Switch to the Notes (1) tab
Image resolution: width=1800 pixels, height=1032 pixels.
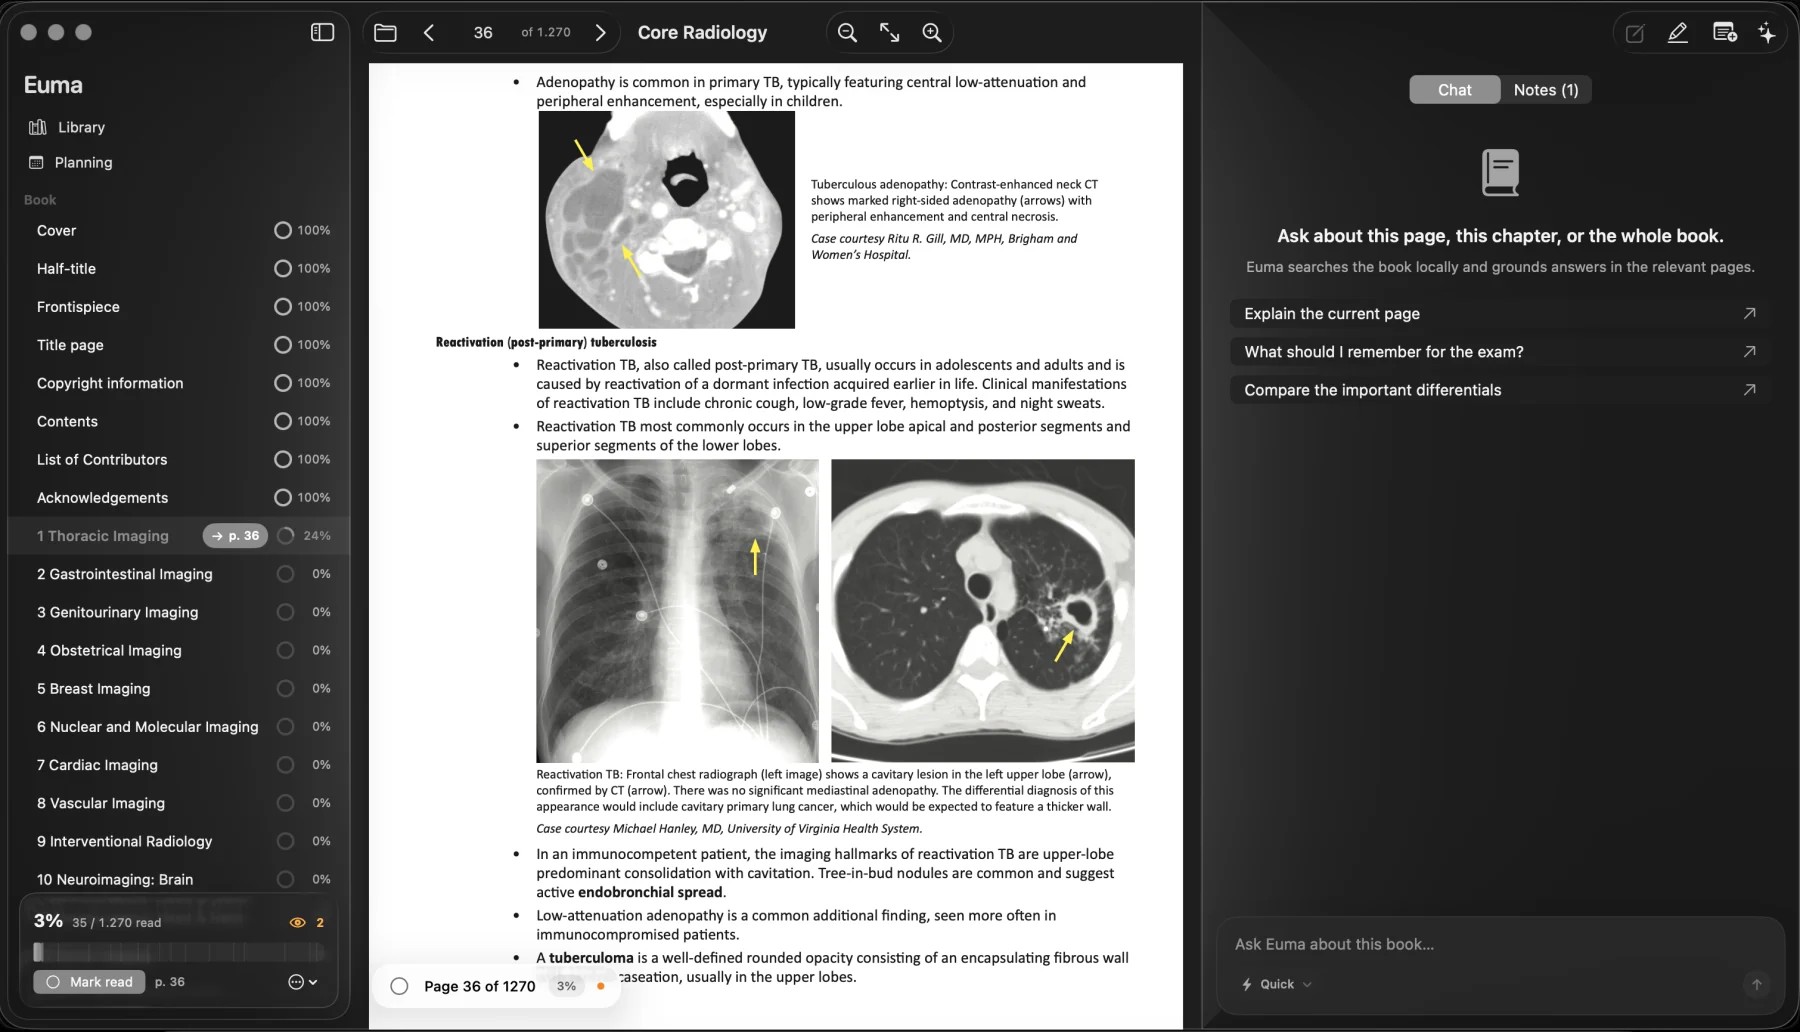tap(1545, 90)
